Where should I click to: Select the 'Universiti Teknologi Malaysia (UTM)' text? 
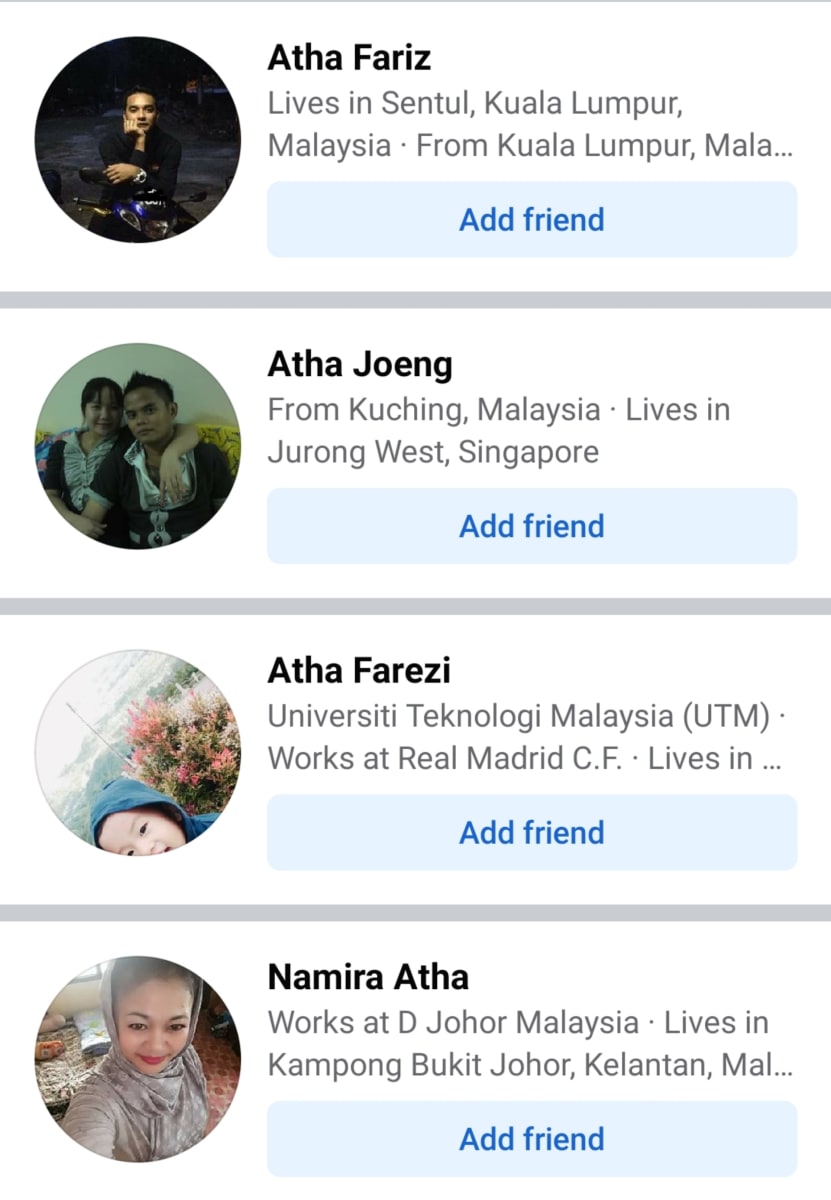[x=519, y=716]
